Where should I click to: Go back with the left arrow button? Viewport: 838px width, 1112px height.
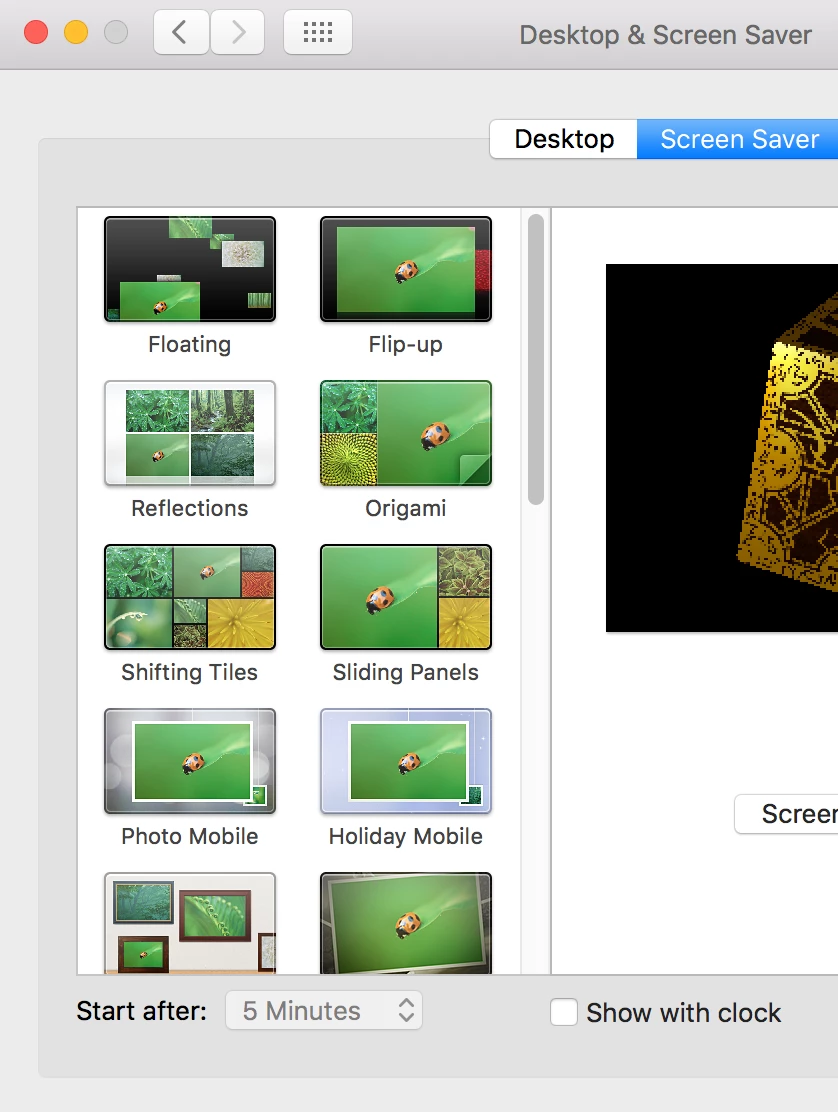point(181,33)
